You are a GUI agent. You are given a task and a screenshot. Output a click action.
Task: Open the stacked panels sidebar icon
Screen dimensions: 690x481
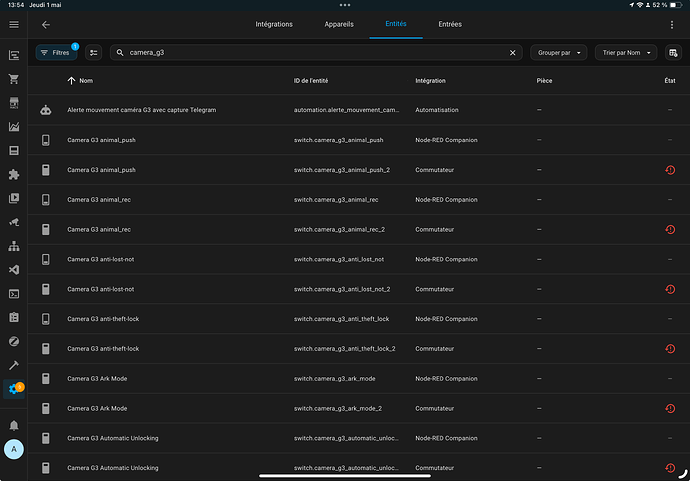[14, 151]
